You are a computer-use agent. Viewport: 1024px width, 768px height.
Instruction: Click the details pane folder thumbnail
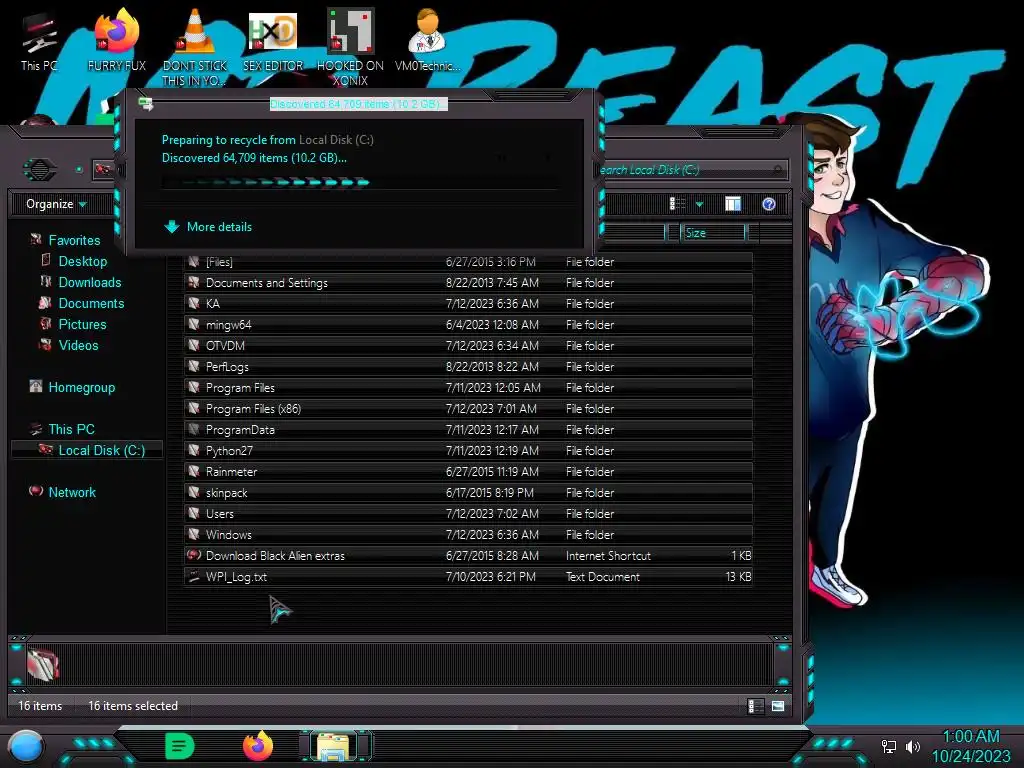pyautogui.click(x=43, y=665)
